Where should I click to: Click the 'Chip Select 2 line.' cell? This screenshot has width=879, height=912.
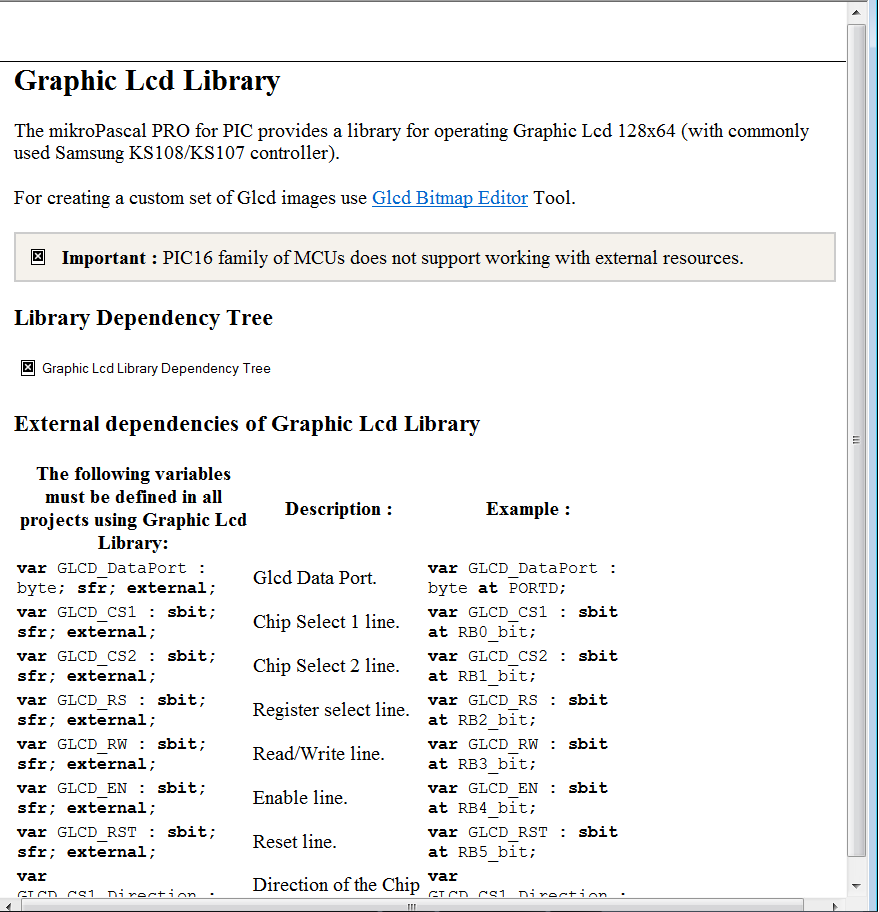coord(326,666)
